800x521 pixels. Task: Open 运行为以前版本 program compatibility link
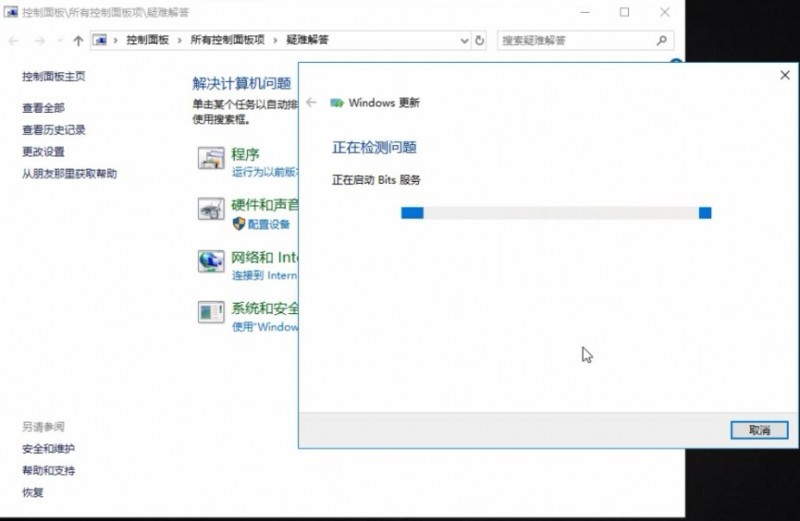(x=265, y=172)
